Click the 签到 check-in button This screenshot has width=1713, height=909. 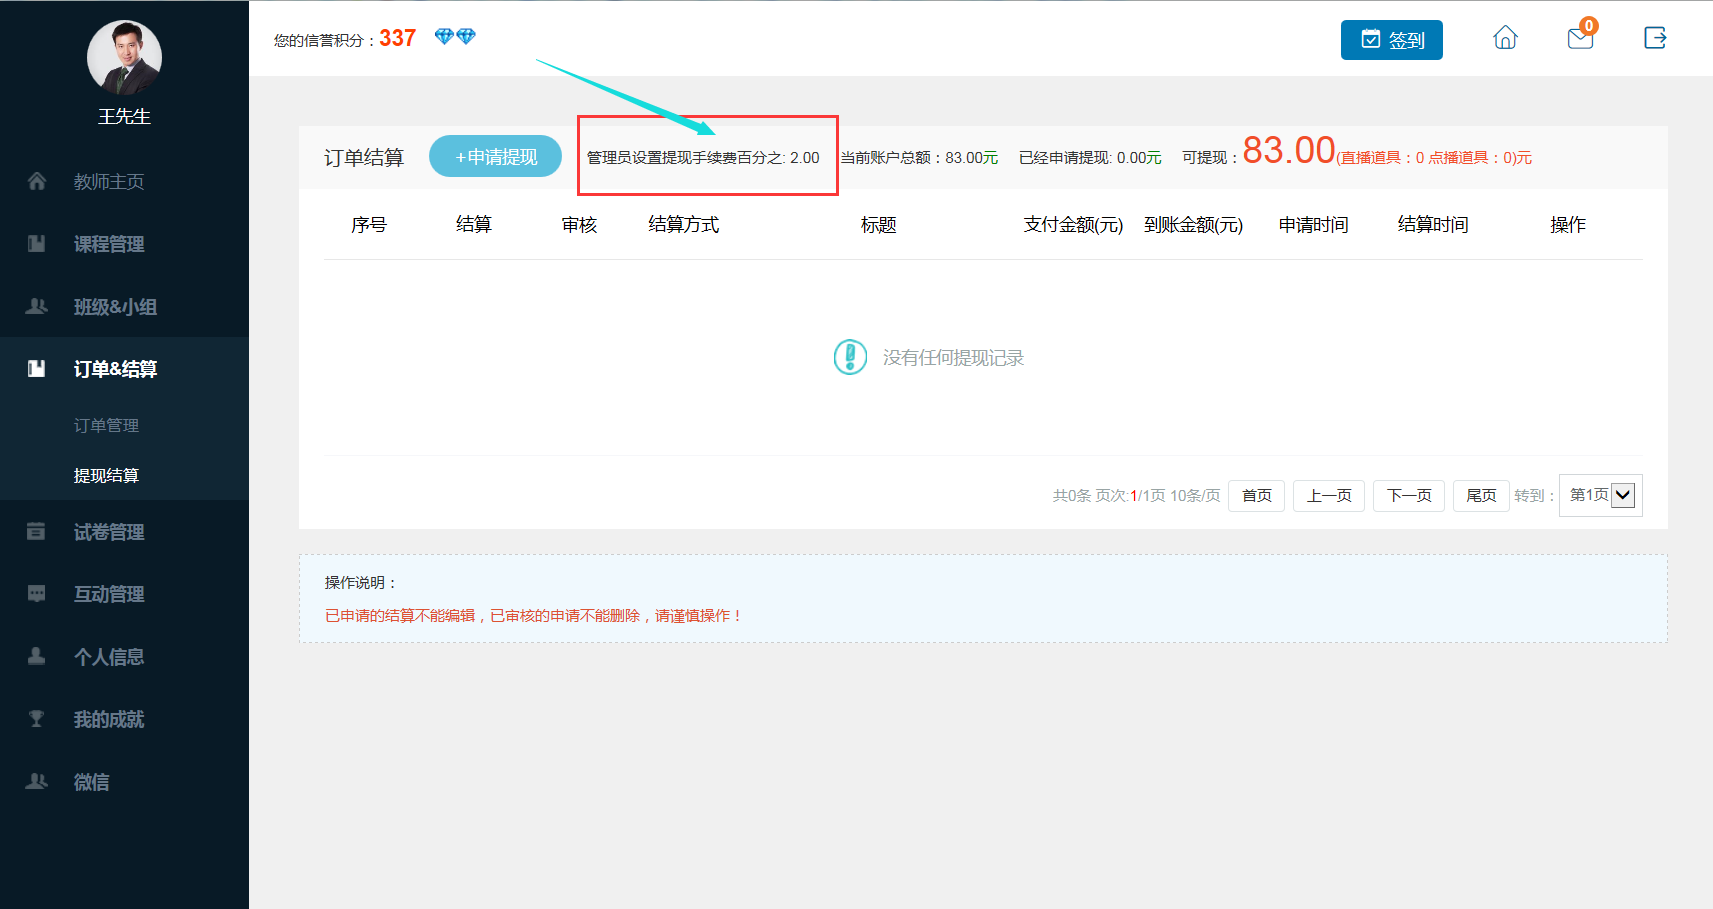(x=1391, y=40)
